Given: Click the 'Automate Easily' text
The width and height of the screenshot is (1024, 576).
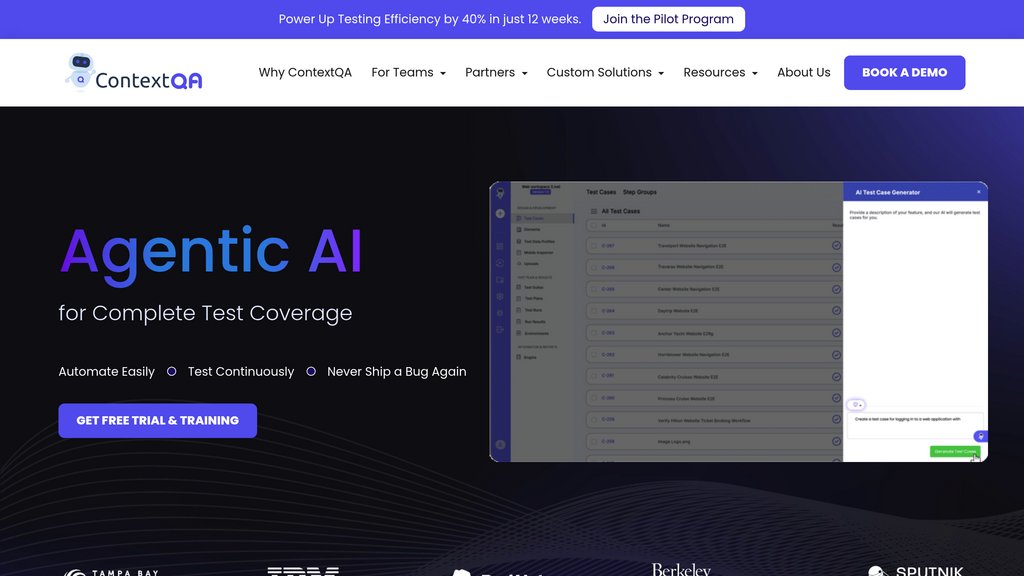Looking at the screenshot, I should pos(106,372).
